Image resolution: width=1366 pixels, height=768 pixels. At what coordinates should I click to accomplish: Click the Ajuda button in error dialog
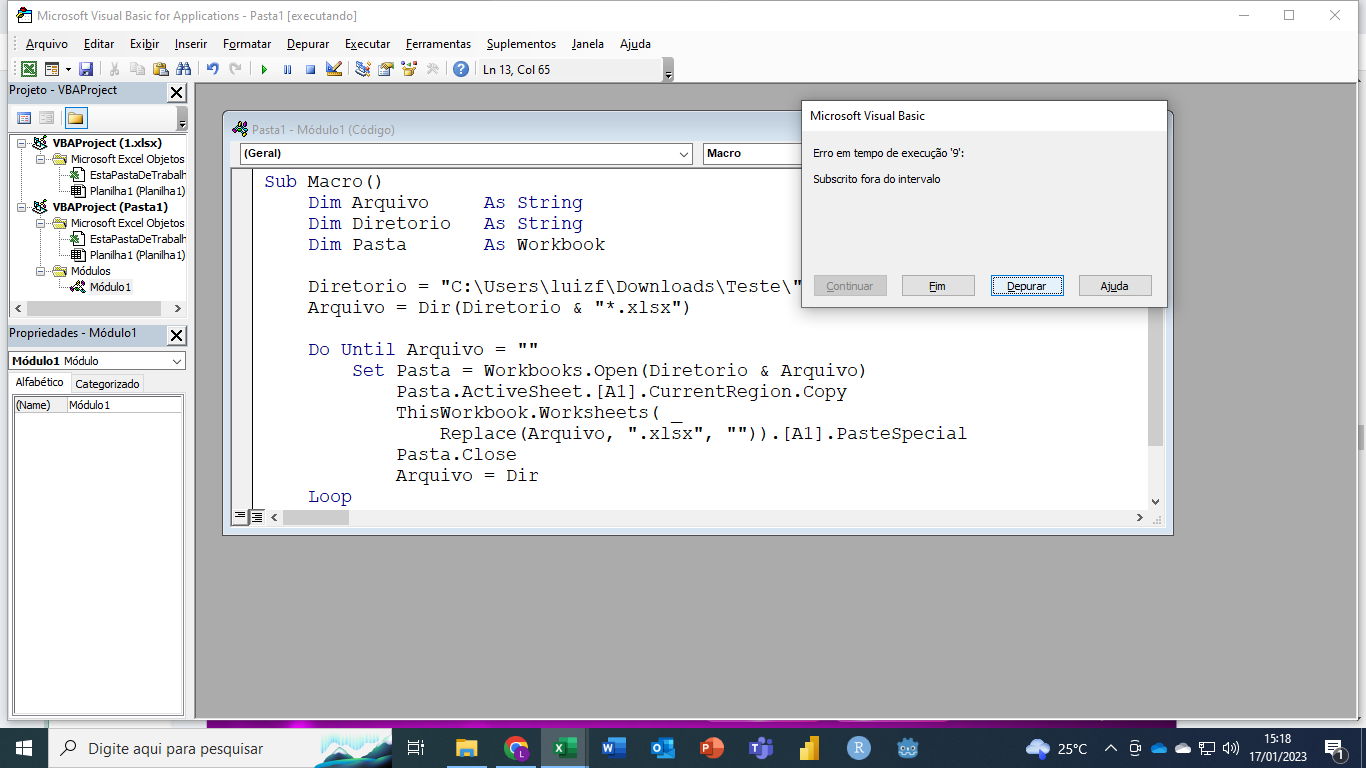pos(1115,286)
